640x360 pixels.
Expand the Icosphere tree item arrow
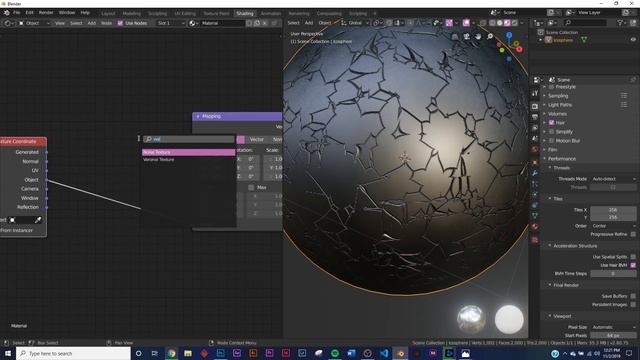point(541,40)
